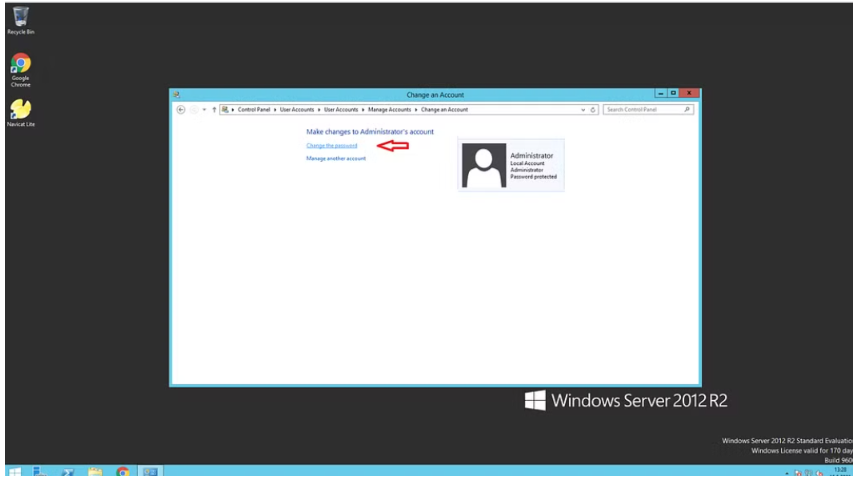Go up one level with Up arrow
853x481 pixels.
tap(214, 109)
